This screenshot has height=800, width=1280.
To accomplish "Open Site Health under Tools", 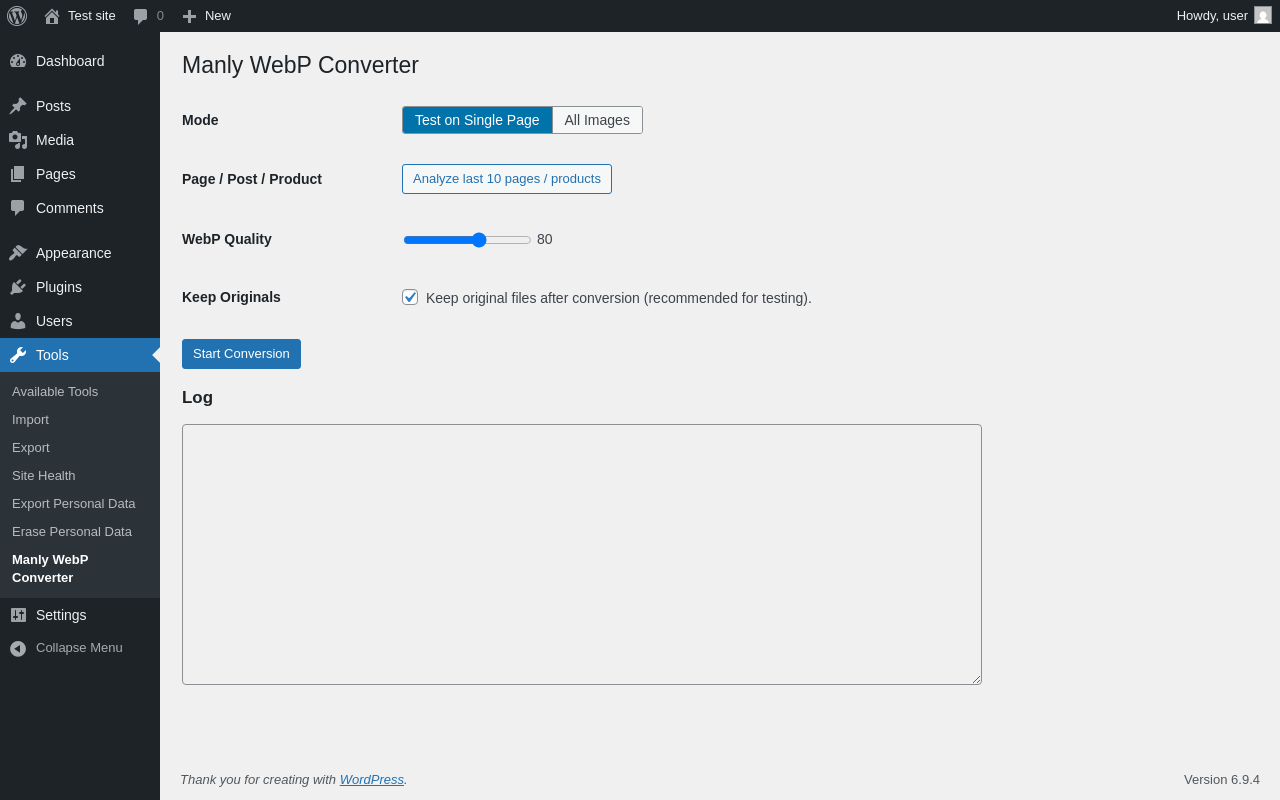I will [x=44, y=476].
